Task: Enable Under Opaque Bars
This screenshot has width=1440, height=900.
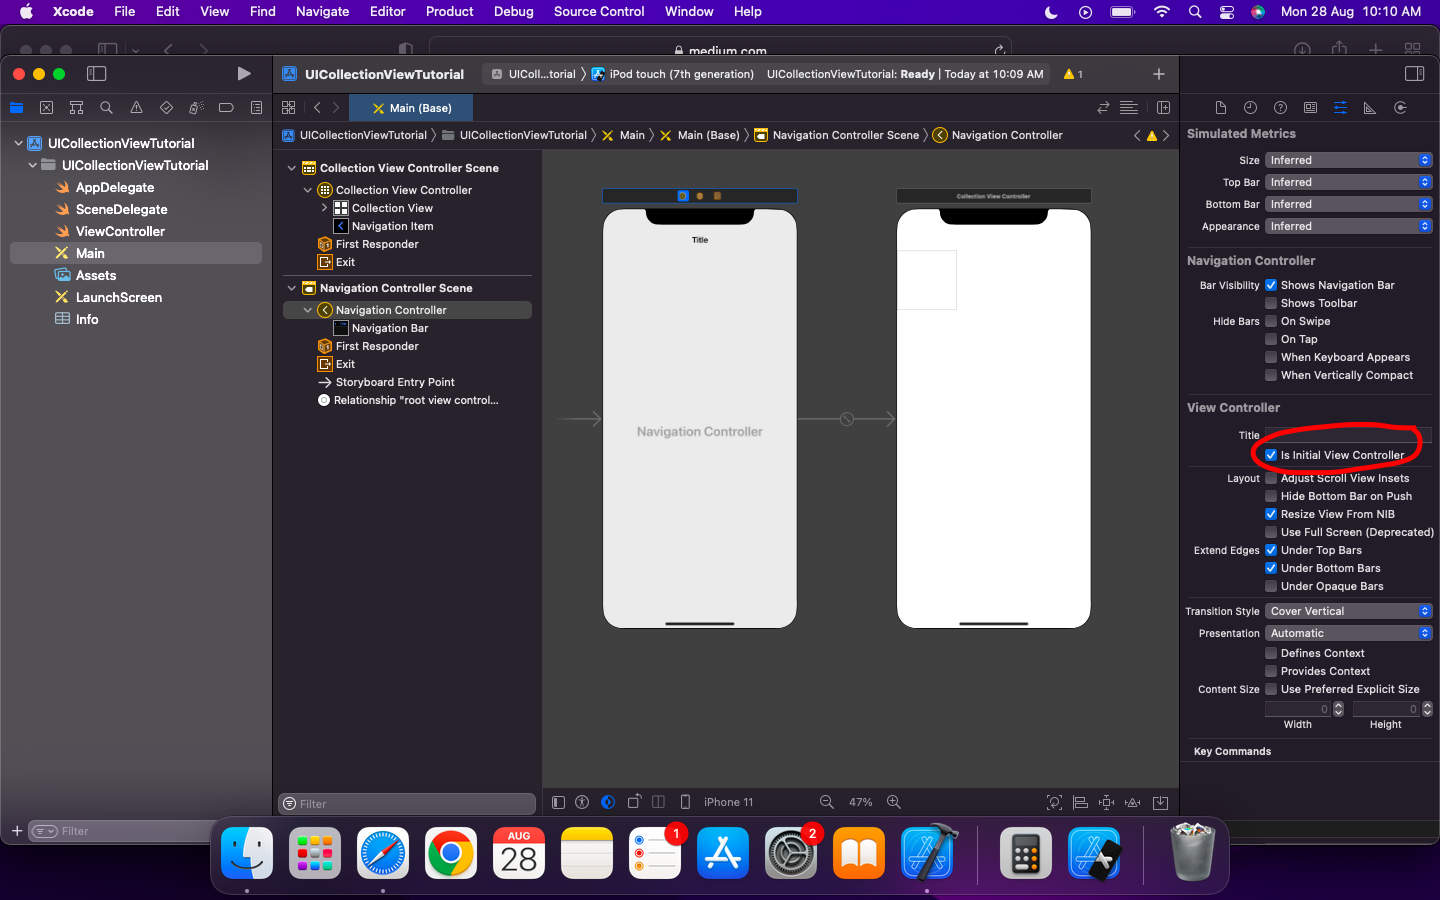Action: tap(1271, 586)
